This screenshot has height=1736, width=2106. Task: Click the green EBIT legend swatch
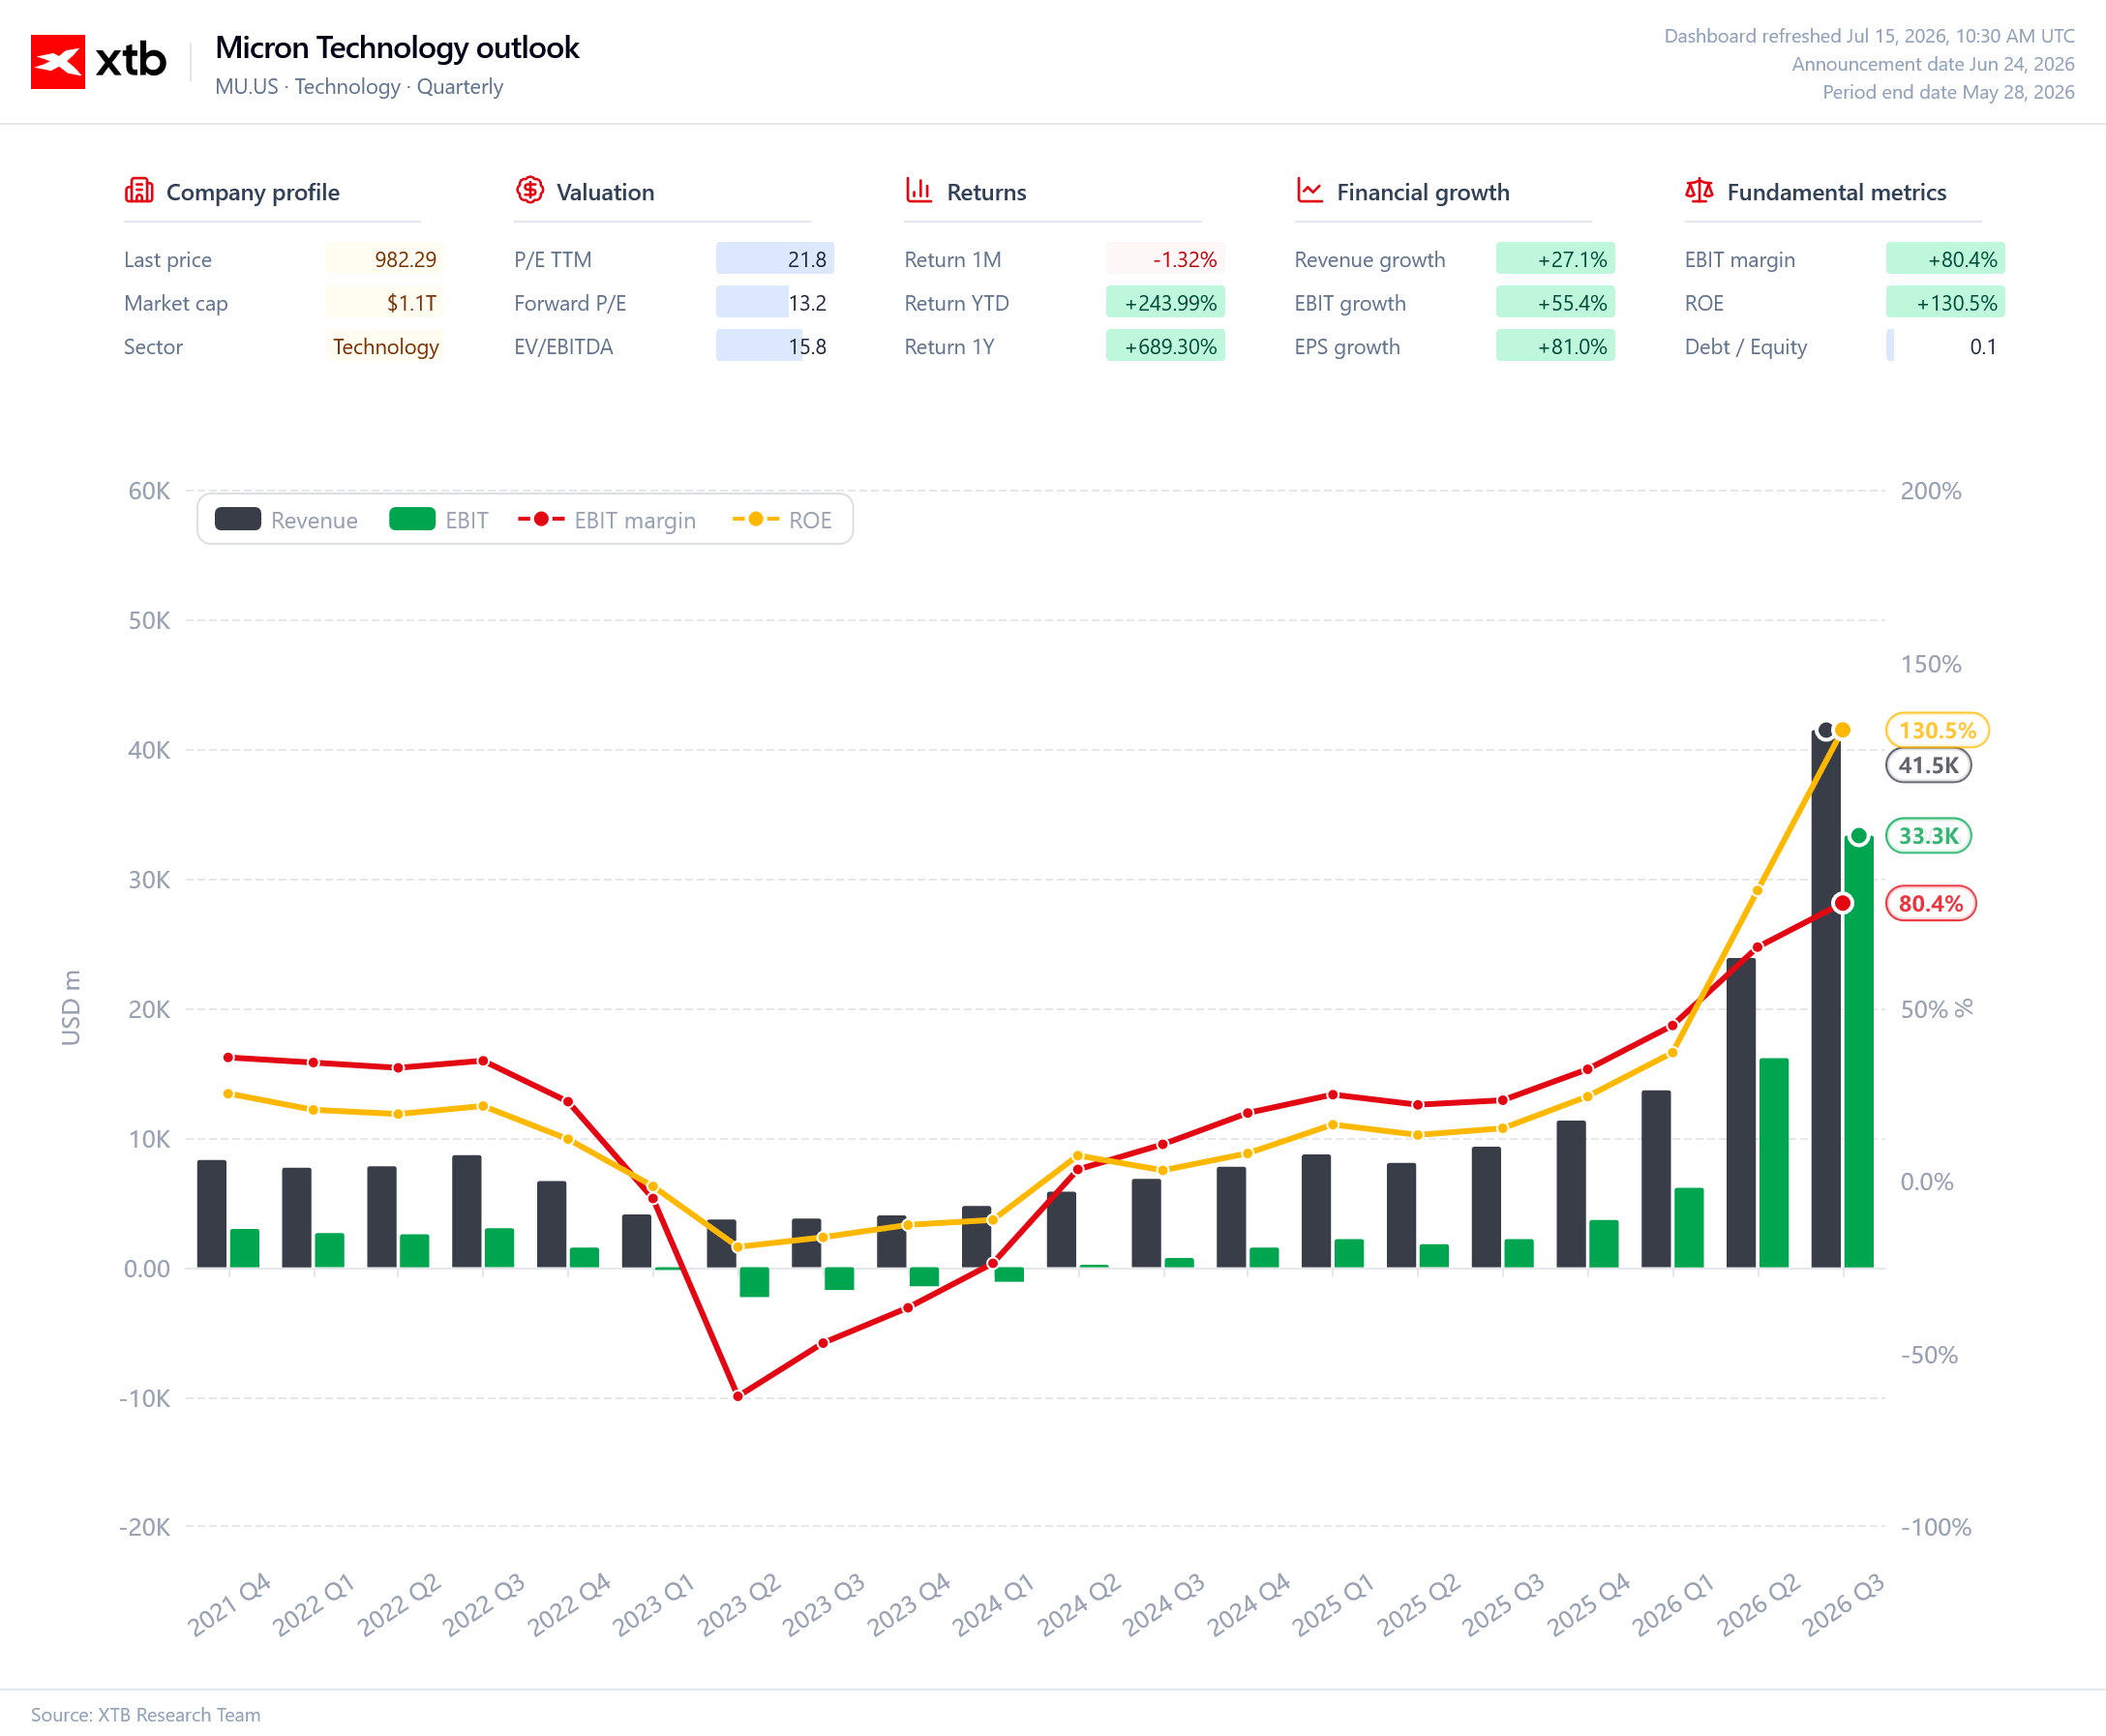point(412,519)
